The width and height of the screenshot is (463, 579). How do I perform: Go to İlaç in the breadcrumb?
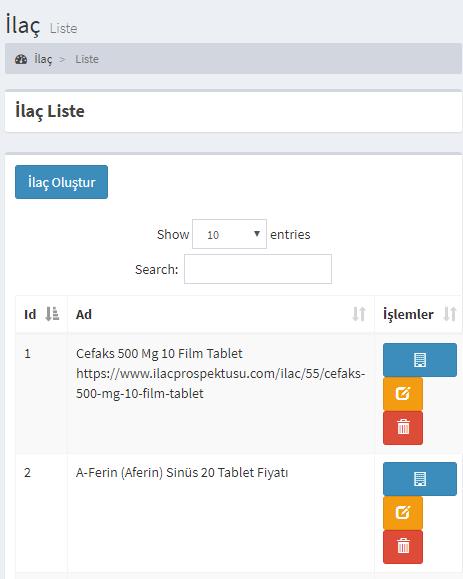(43, 59)
